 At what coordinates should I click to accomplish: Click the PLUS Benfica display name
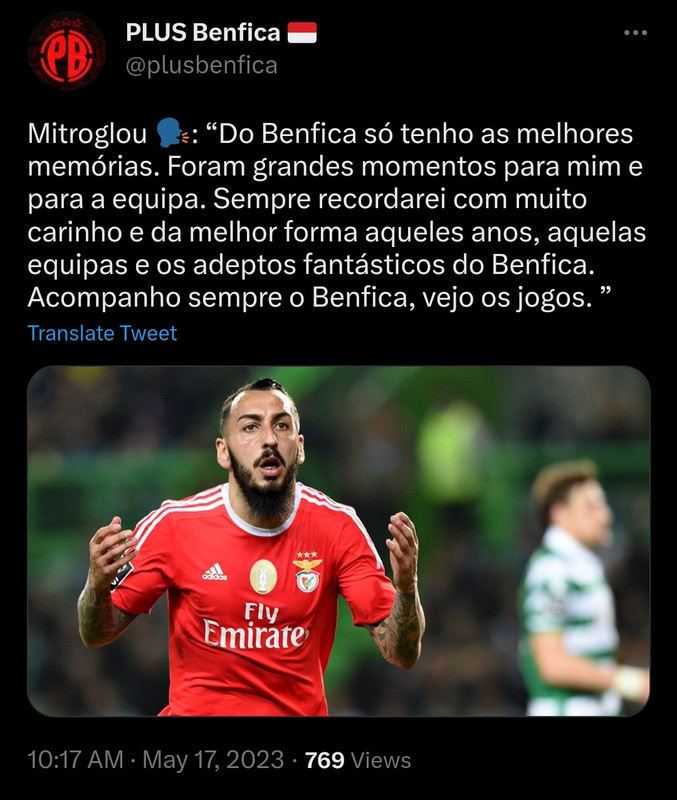tap(203, 33)
